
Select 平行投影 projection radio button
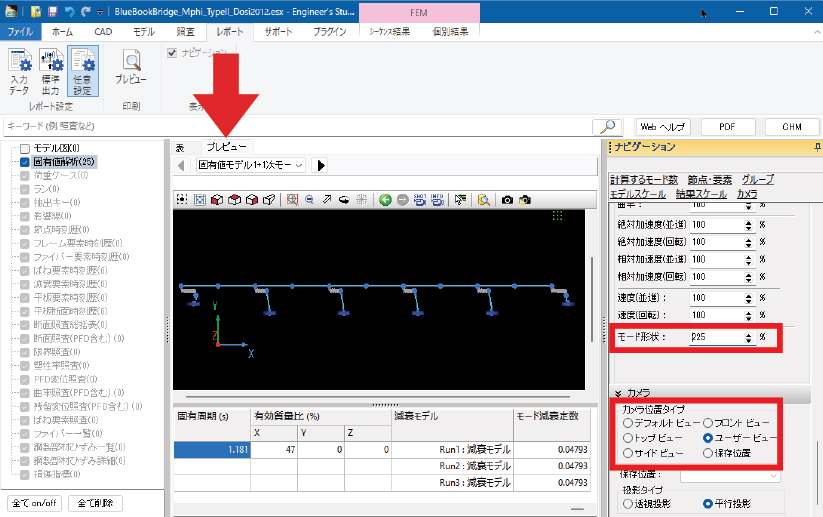(x=708, y=503)
